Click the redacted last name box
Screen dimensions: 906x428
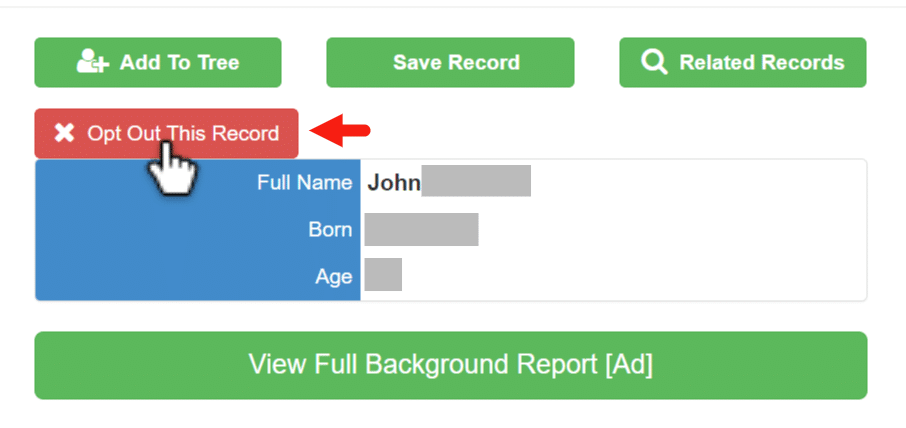tap(476, 182)
